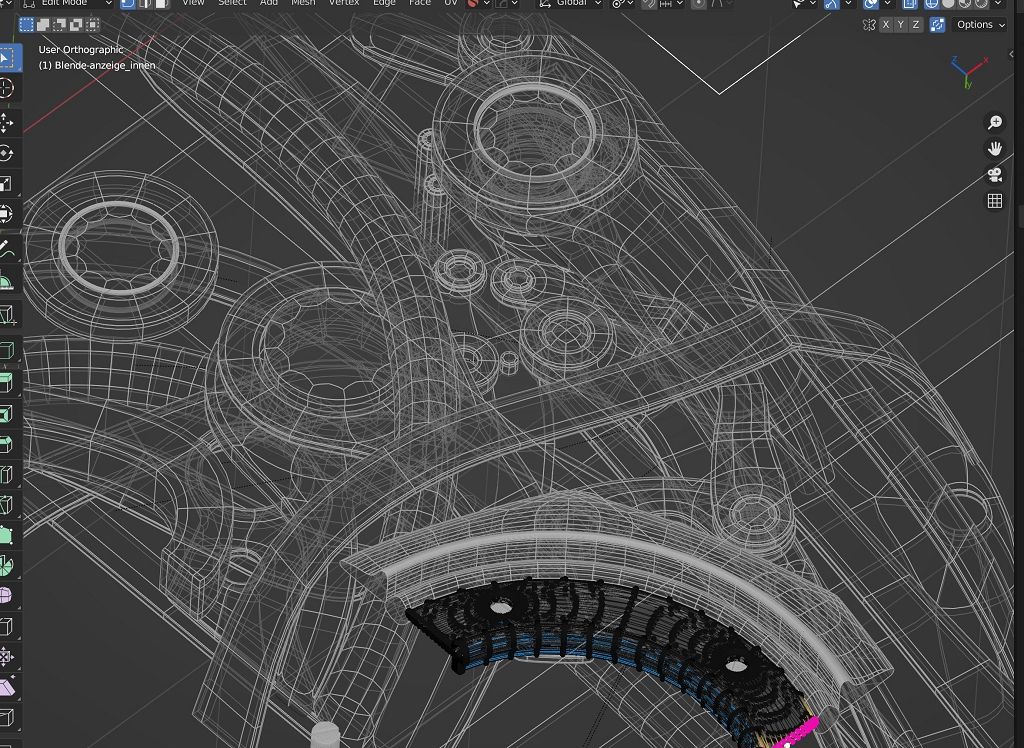Open the Add menu
Viewport: 1024px width, 748px height.
click(x=268, y=3)
